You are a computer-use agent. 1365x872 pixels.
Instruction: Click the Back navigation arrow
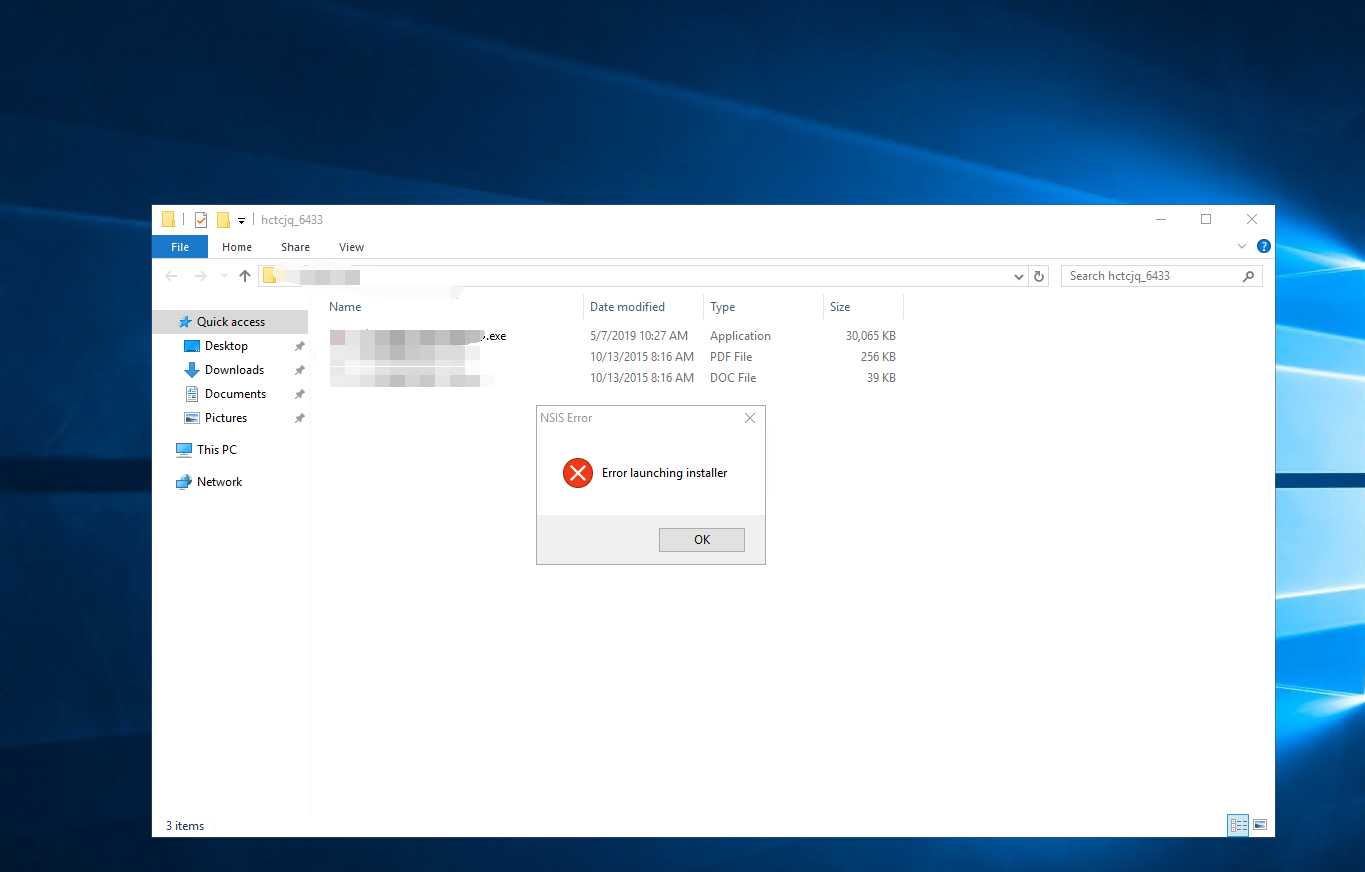171,276
